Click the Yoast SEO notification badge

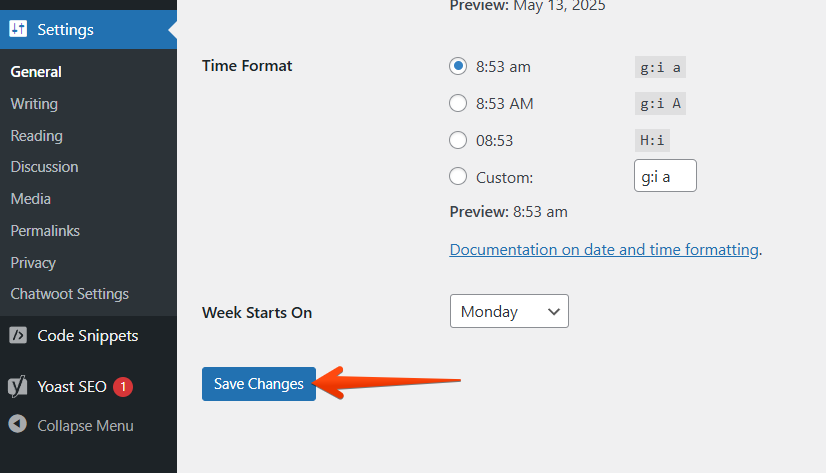(123, 387)
